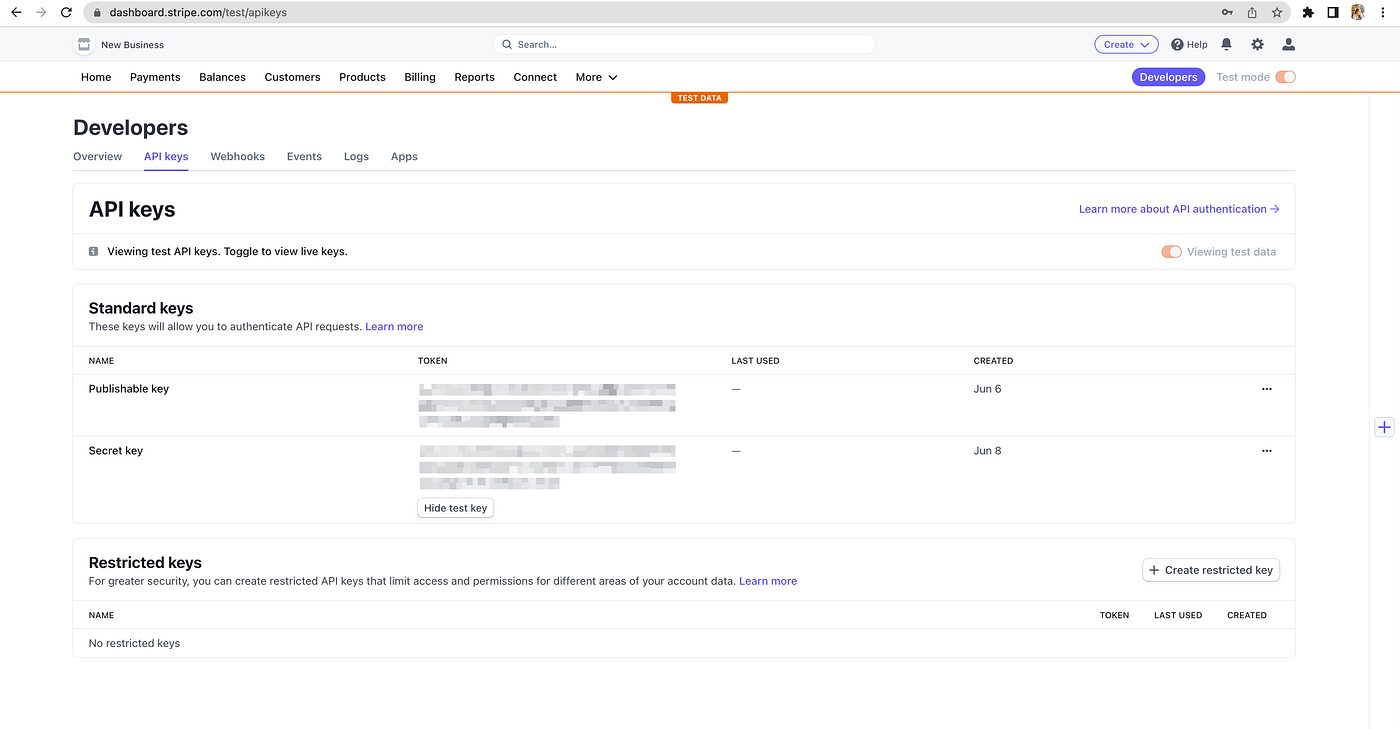Switch to the Overview tab
Image resolution: width=1400 pixels, height=729 pixels.
[98, 157]
